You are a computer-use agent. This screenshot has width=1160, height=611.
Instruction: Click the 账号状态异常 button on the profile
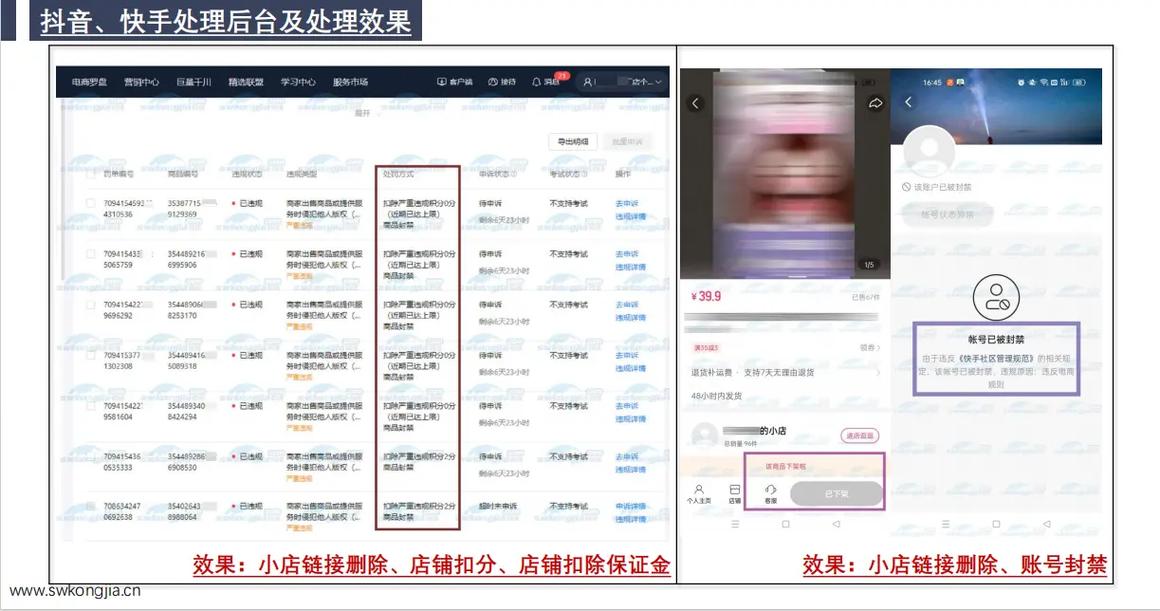[x=947, y=215]
